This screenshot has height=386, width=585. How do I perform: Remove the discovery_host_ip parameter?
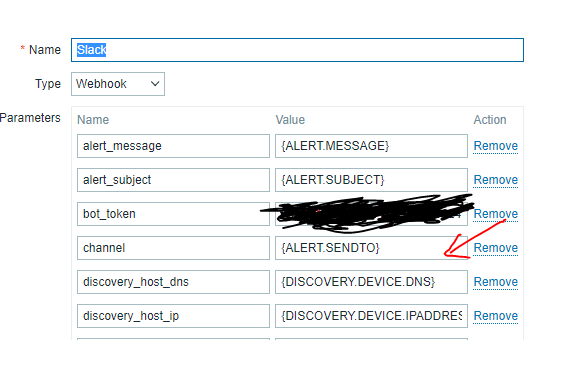[x=495, y=316]
